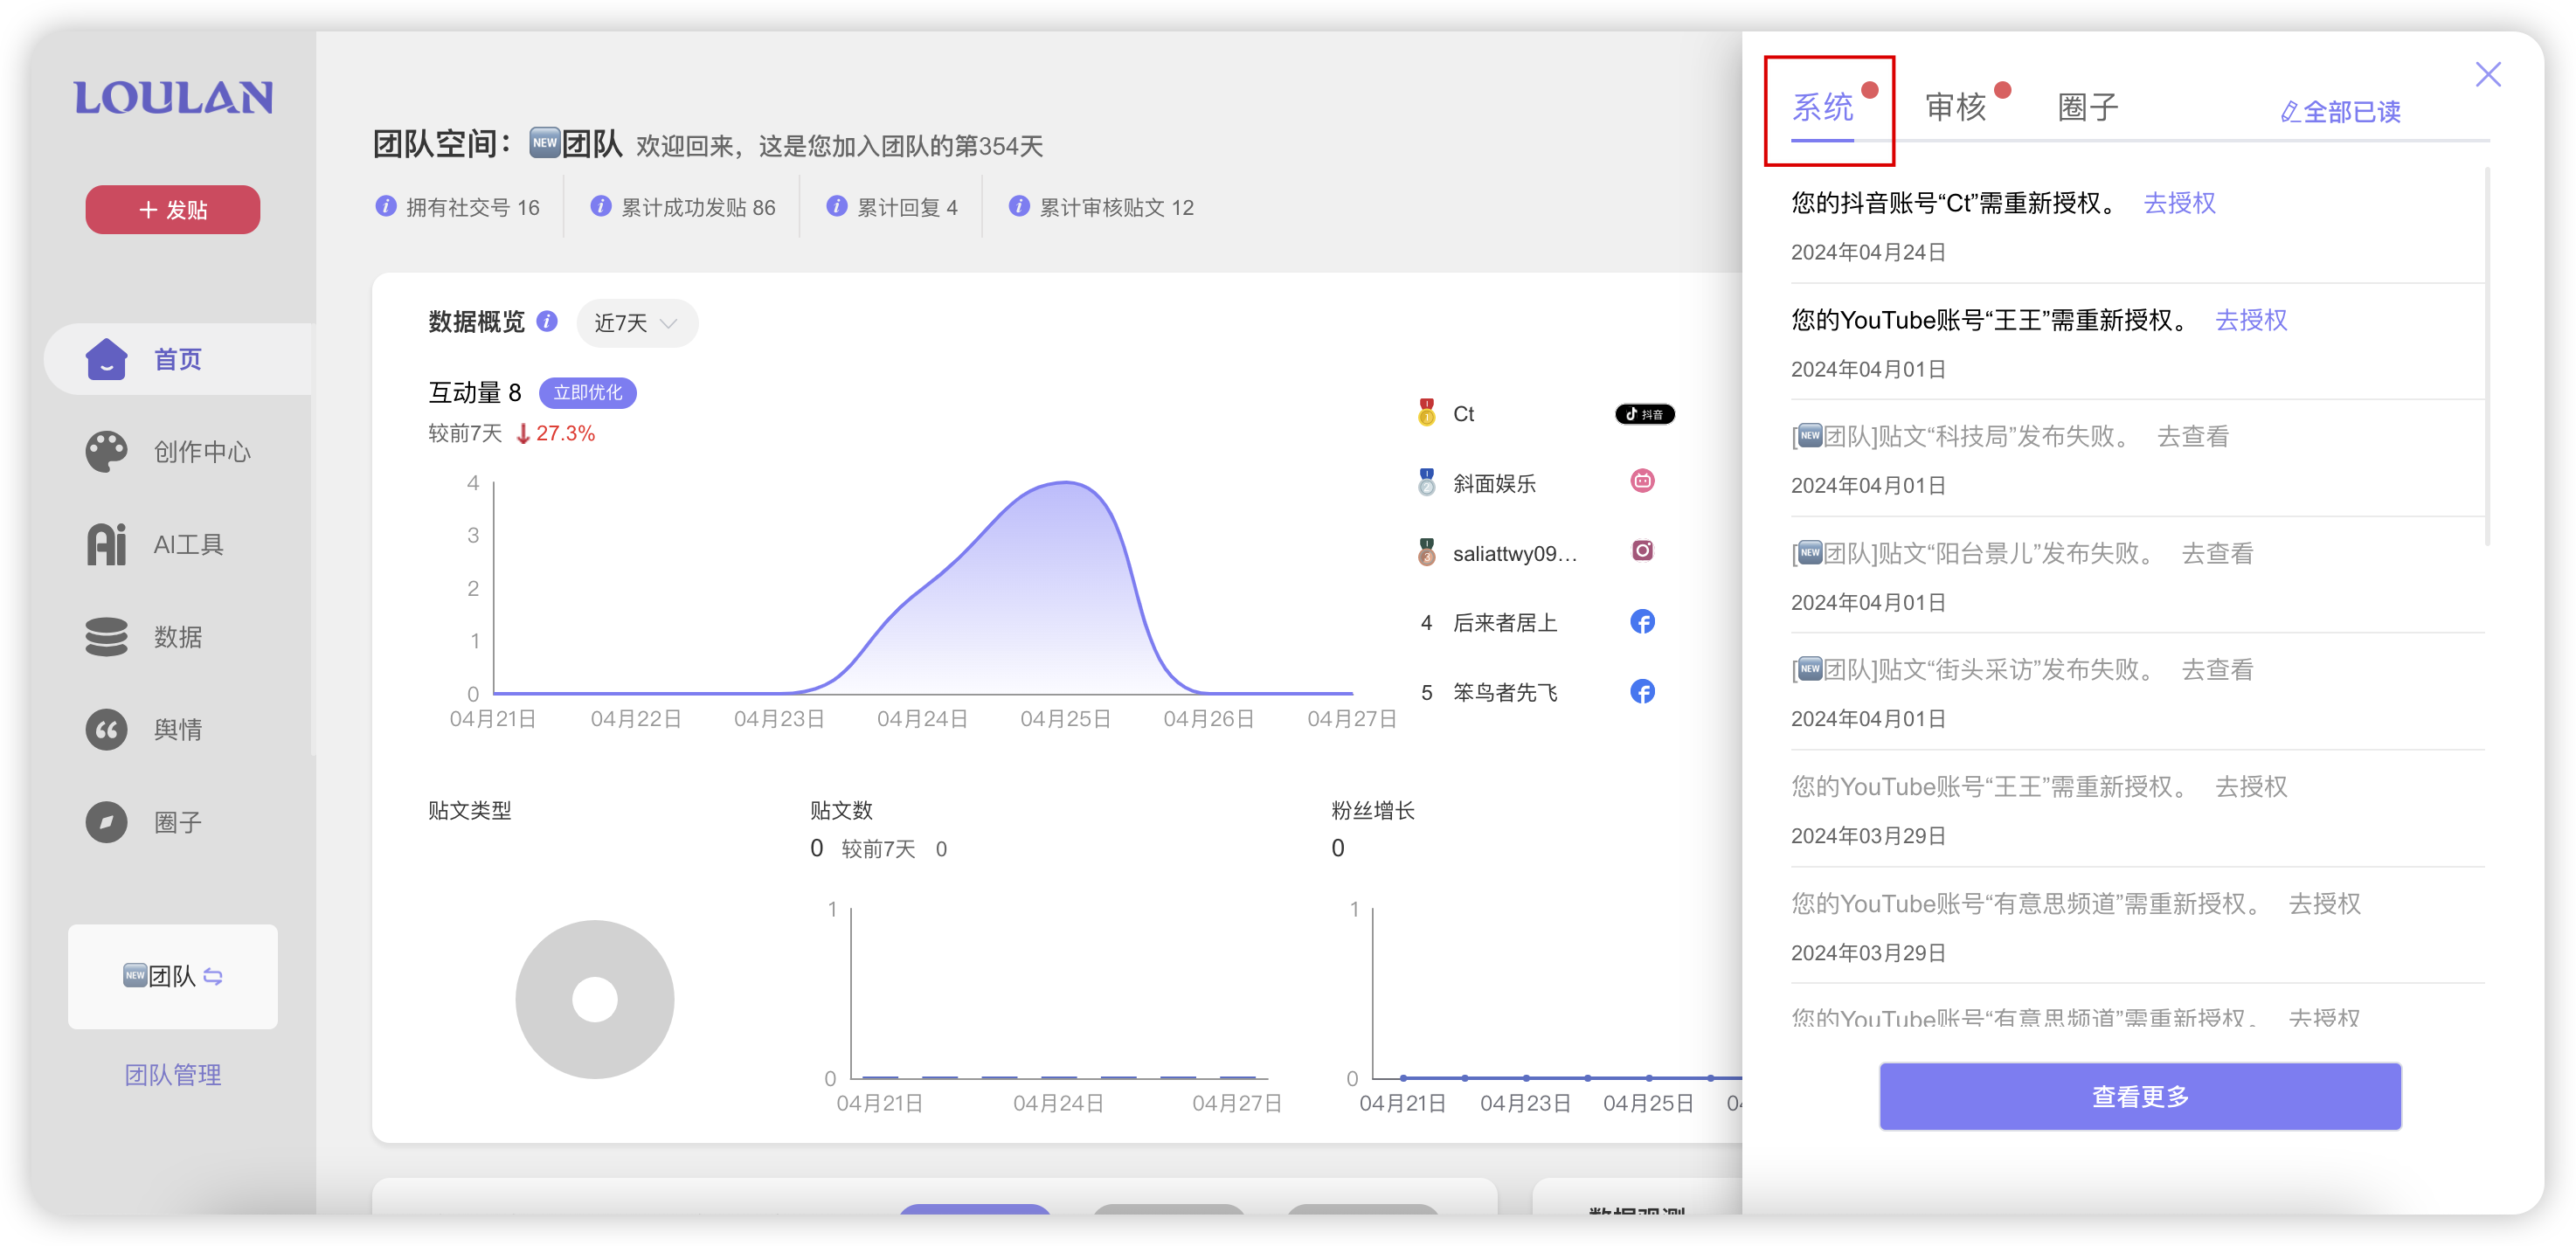The height and width of the screenshot is (1246, 2576).
Task: Click the 贴文类型 donut chart
Action: (595, 1000)
